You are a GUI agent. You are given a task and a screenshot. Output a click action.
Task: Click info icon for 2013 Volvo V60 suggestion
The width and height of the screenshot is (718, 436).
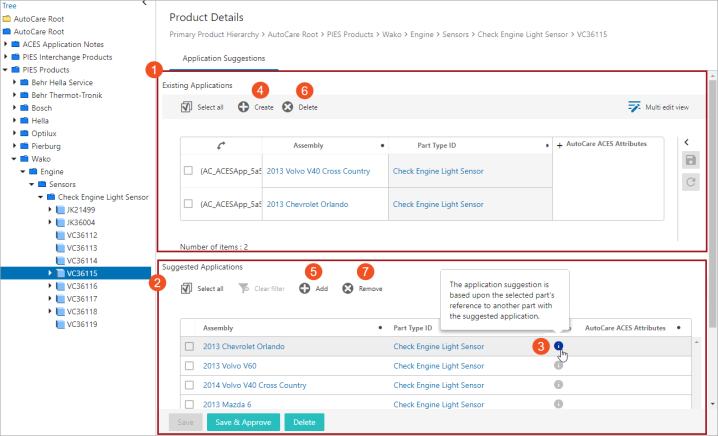[558, 365]
